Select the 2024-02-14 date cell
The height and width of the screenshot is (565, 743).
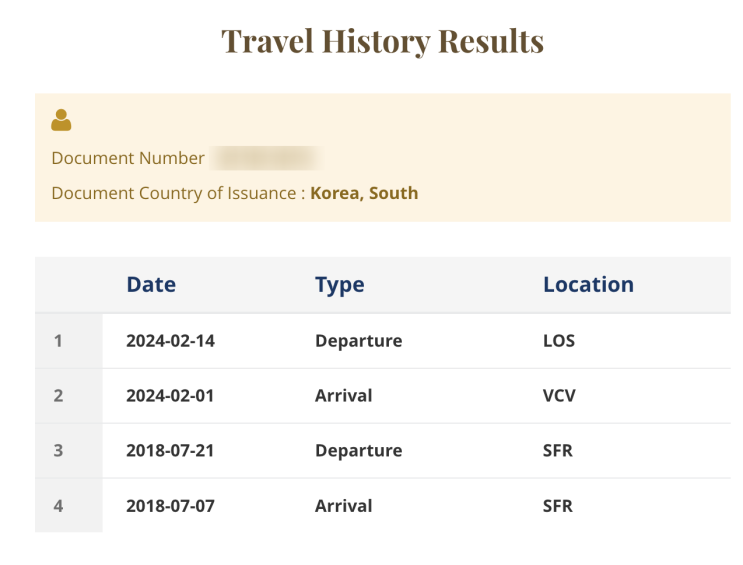click(170, 341)
